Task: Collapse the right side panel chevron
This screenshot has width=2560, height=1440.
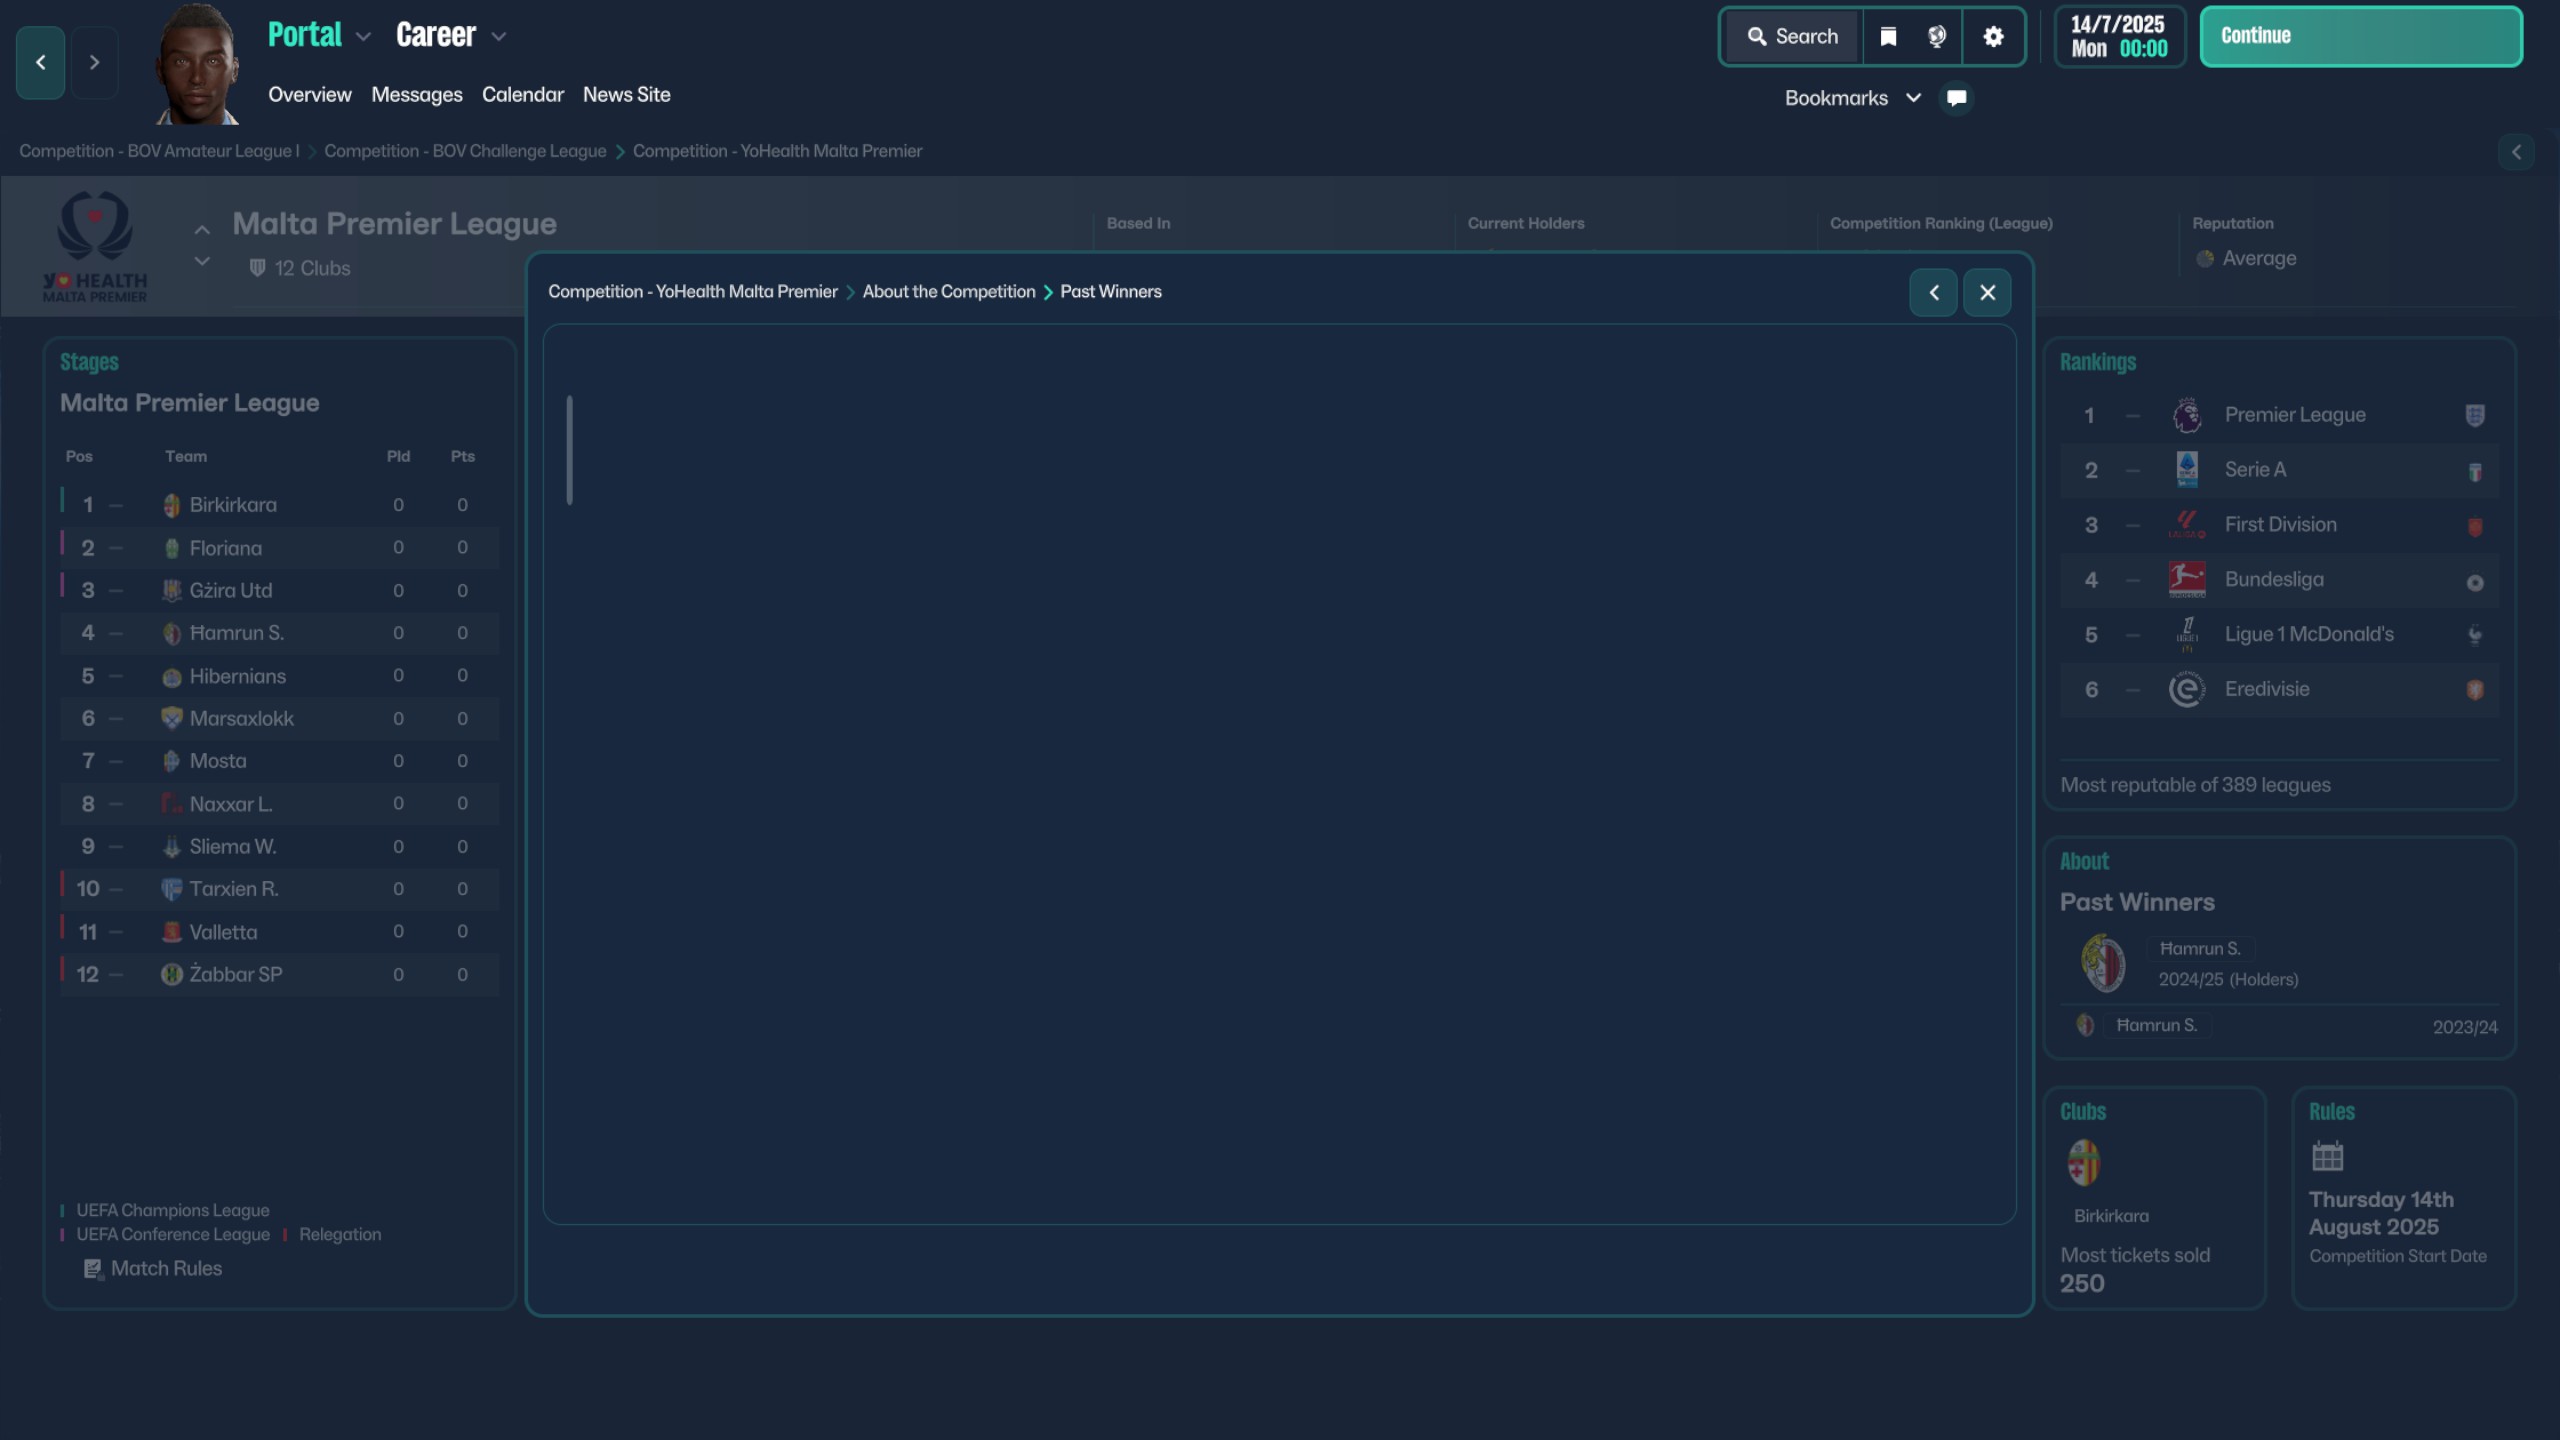Action: pos(2516,152)
